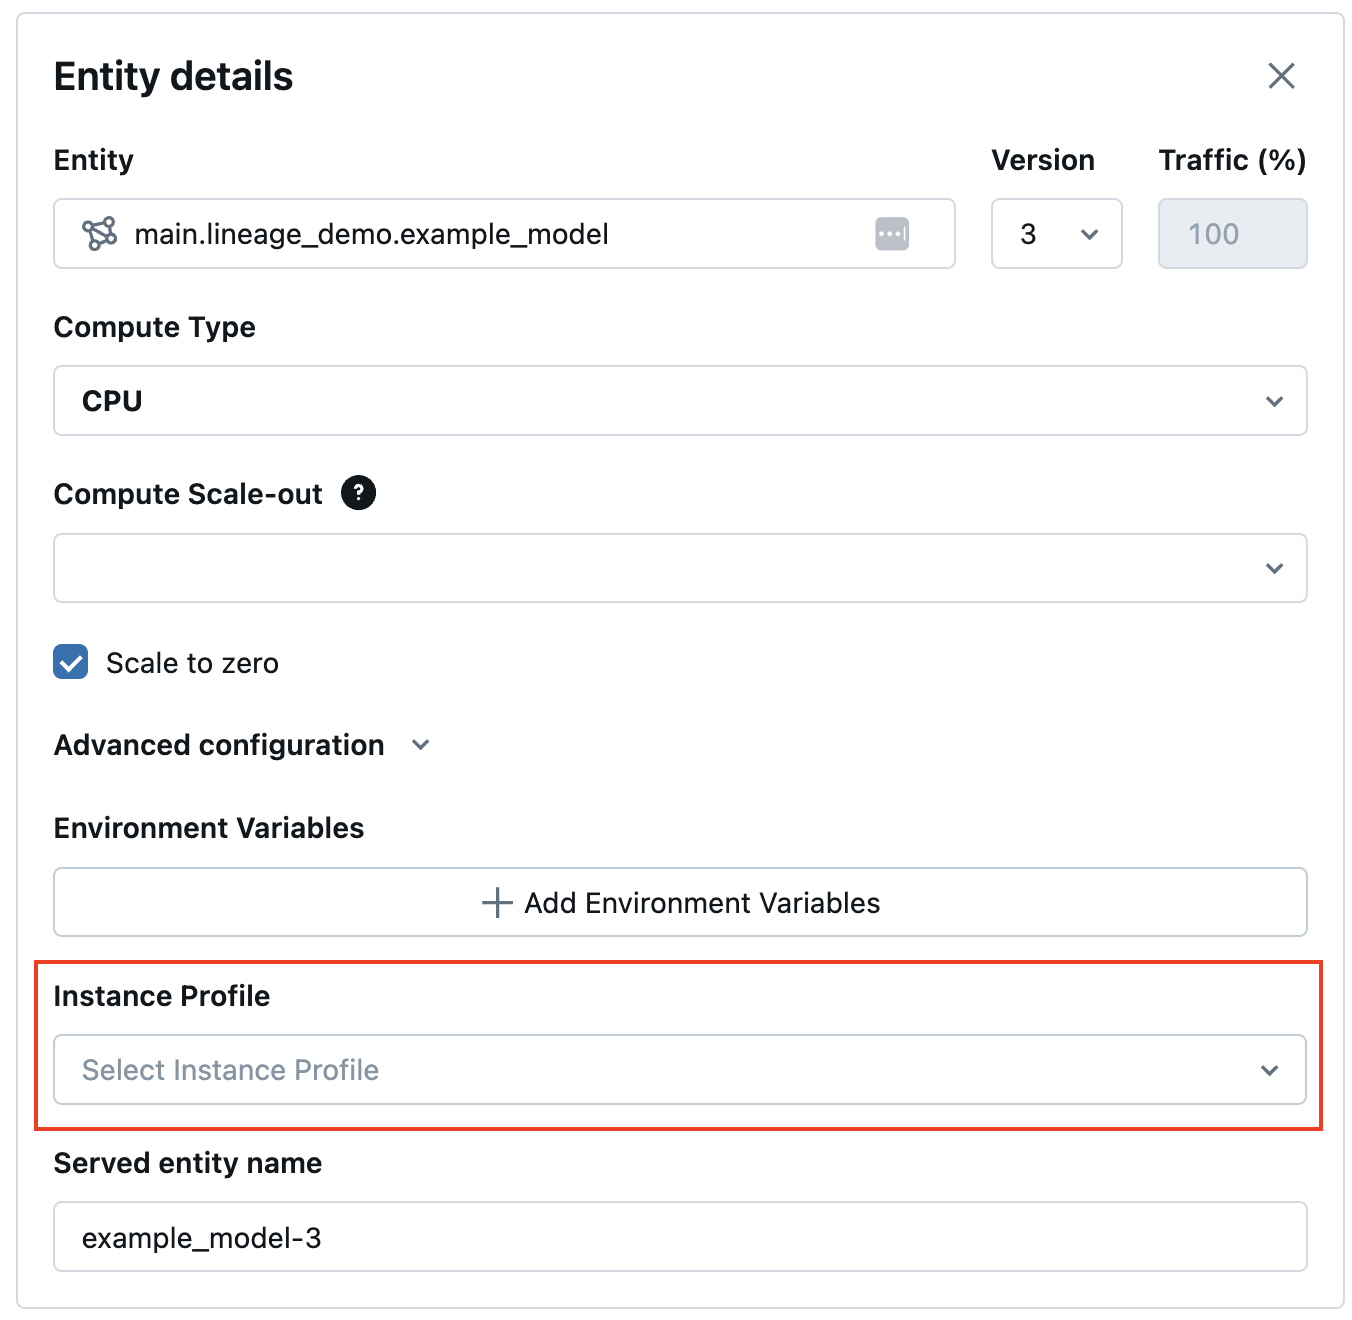The image size is (1352, 1320).
Task: Close the Entity details dialog
Action: [x=1281, y=76]
